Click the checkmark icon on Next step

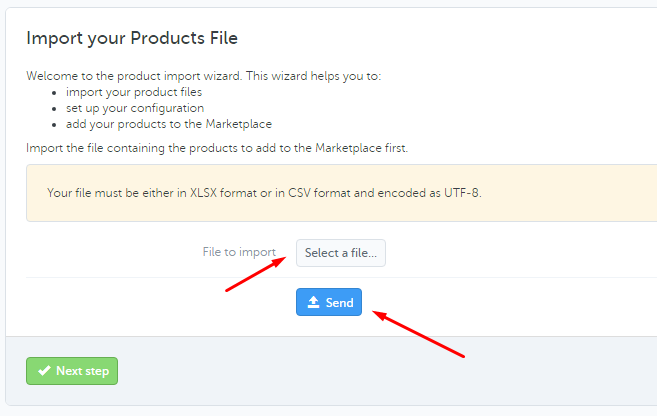[x=44, y=371]
